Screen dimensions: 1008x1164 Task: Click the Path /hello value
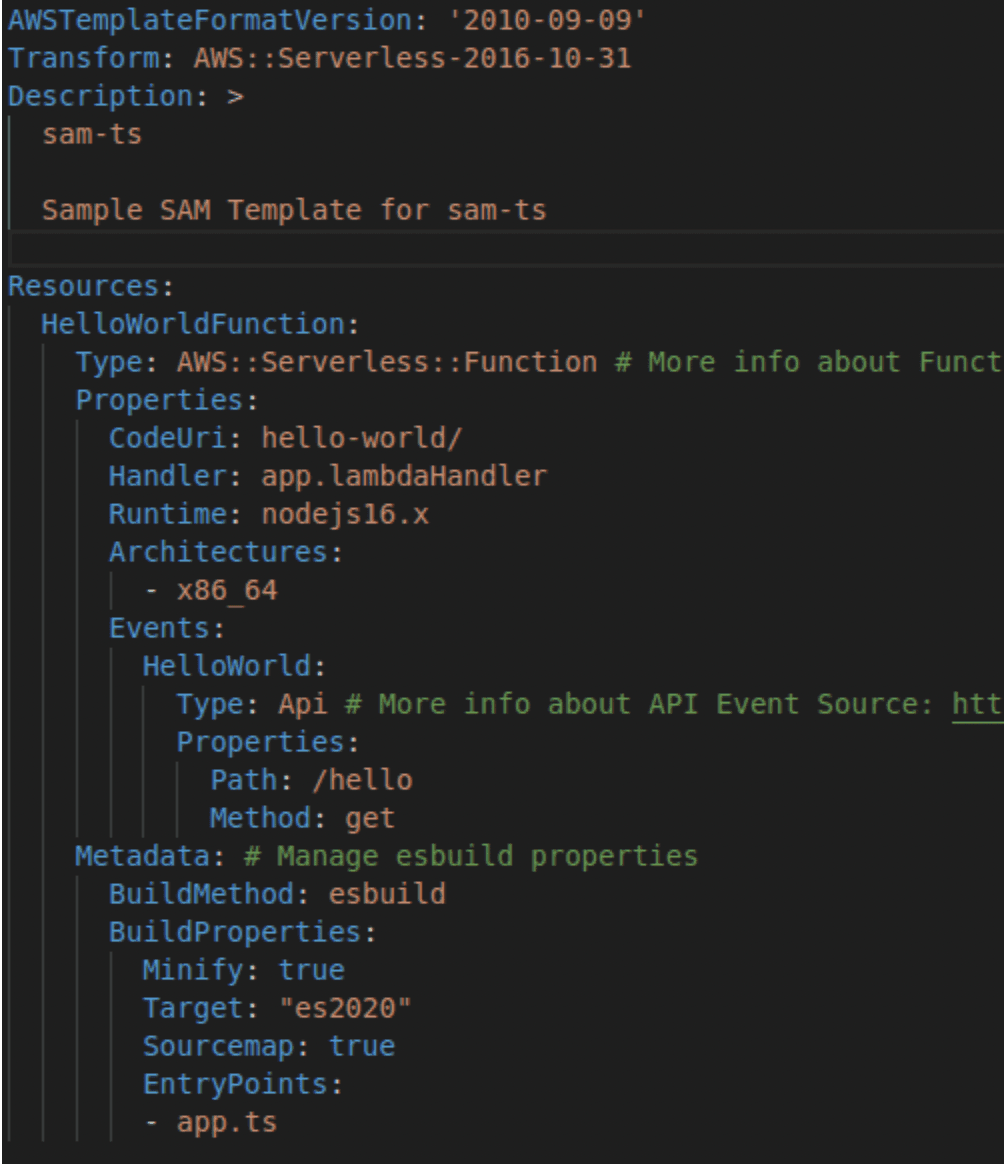362,781
